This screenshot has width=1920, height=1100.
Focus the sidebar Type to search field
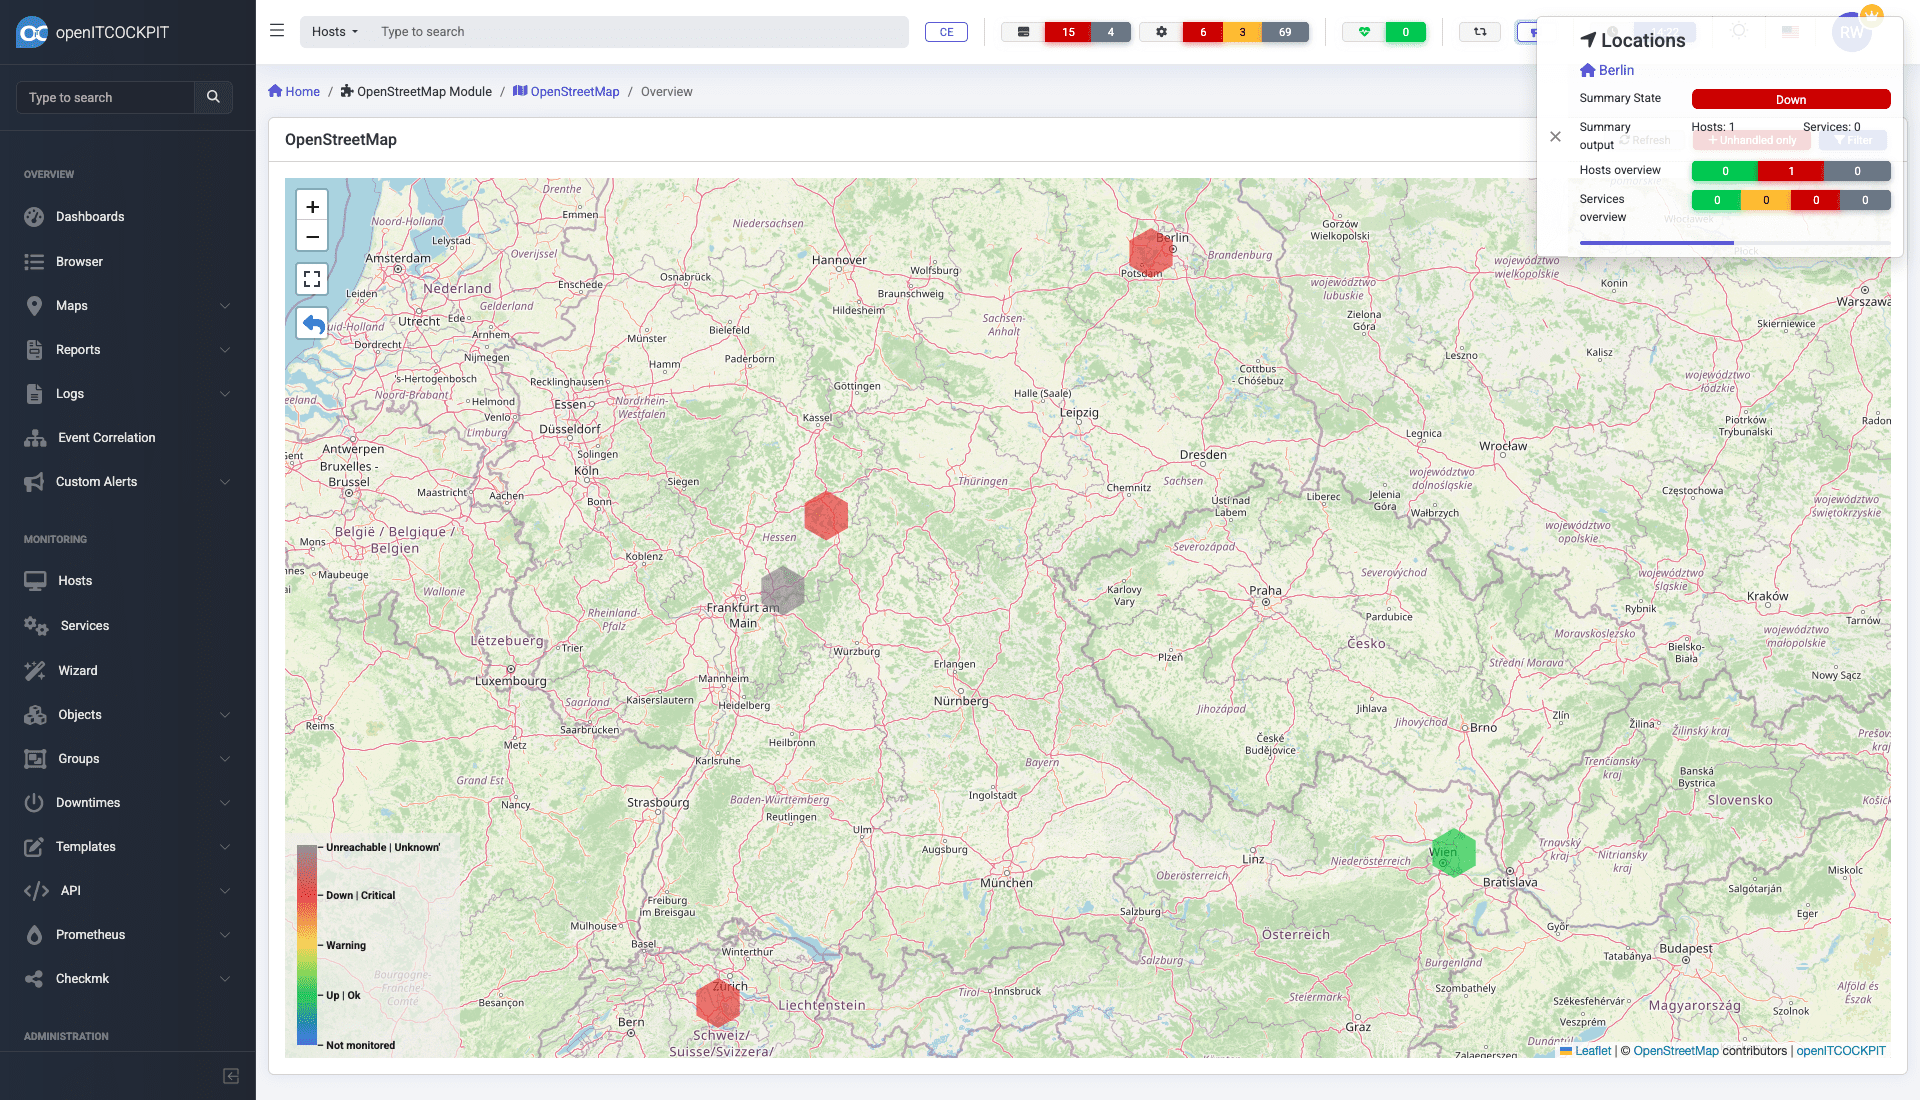point(105,97)
